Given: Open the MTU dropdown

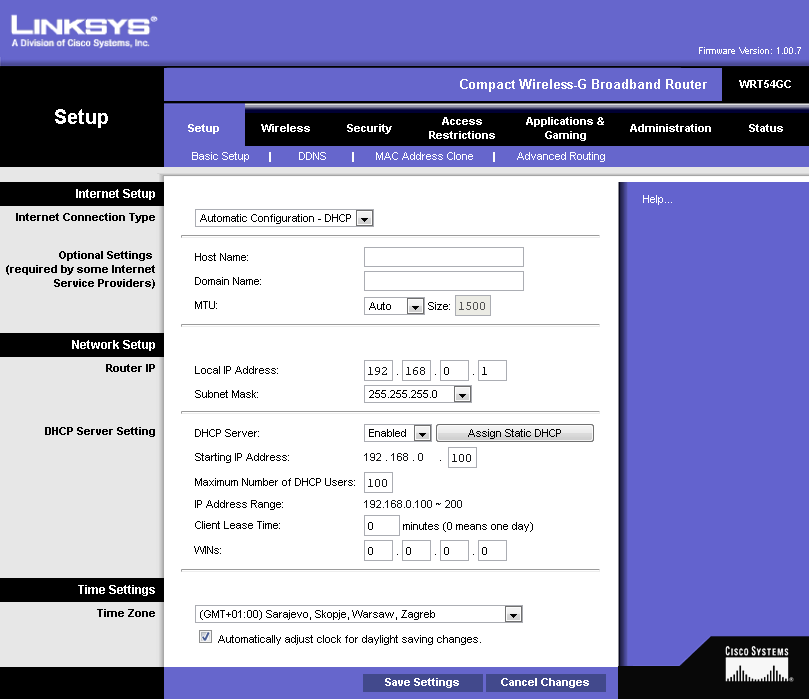Looking at the screenshot, I should tap(413, 305).
